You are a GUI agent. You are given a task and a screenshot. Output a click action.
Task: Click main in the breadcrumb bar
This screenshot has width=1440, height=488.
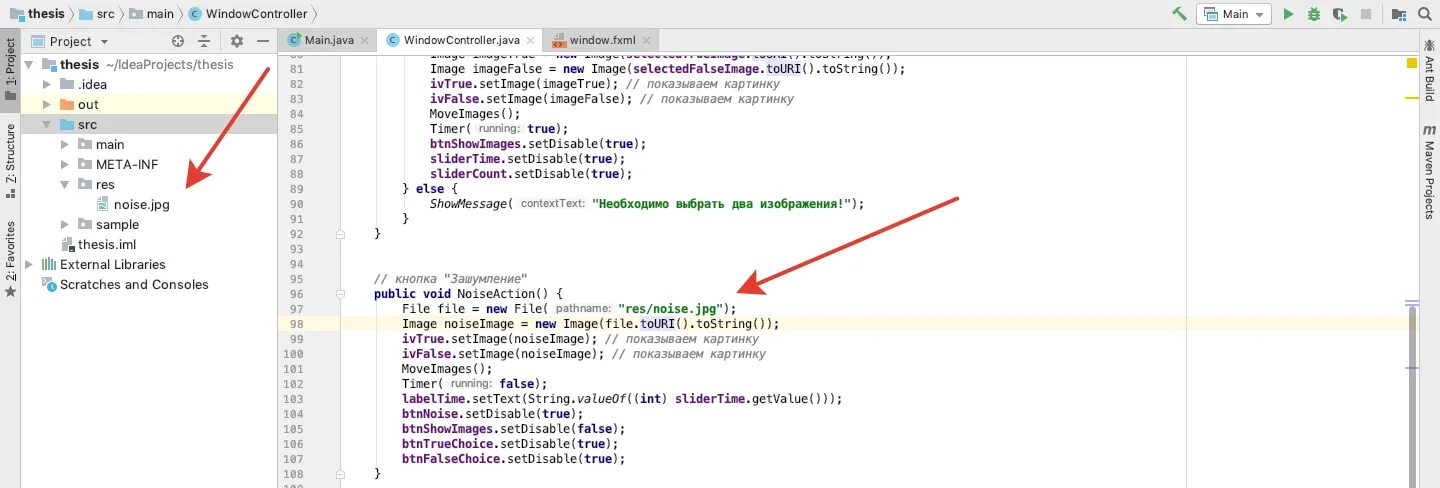[x=161, y=14]
